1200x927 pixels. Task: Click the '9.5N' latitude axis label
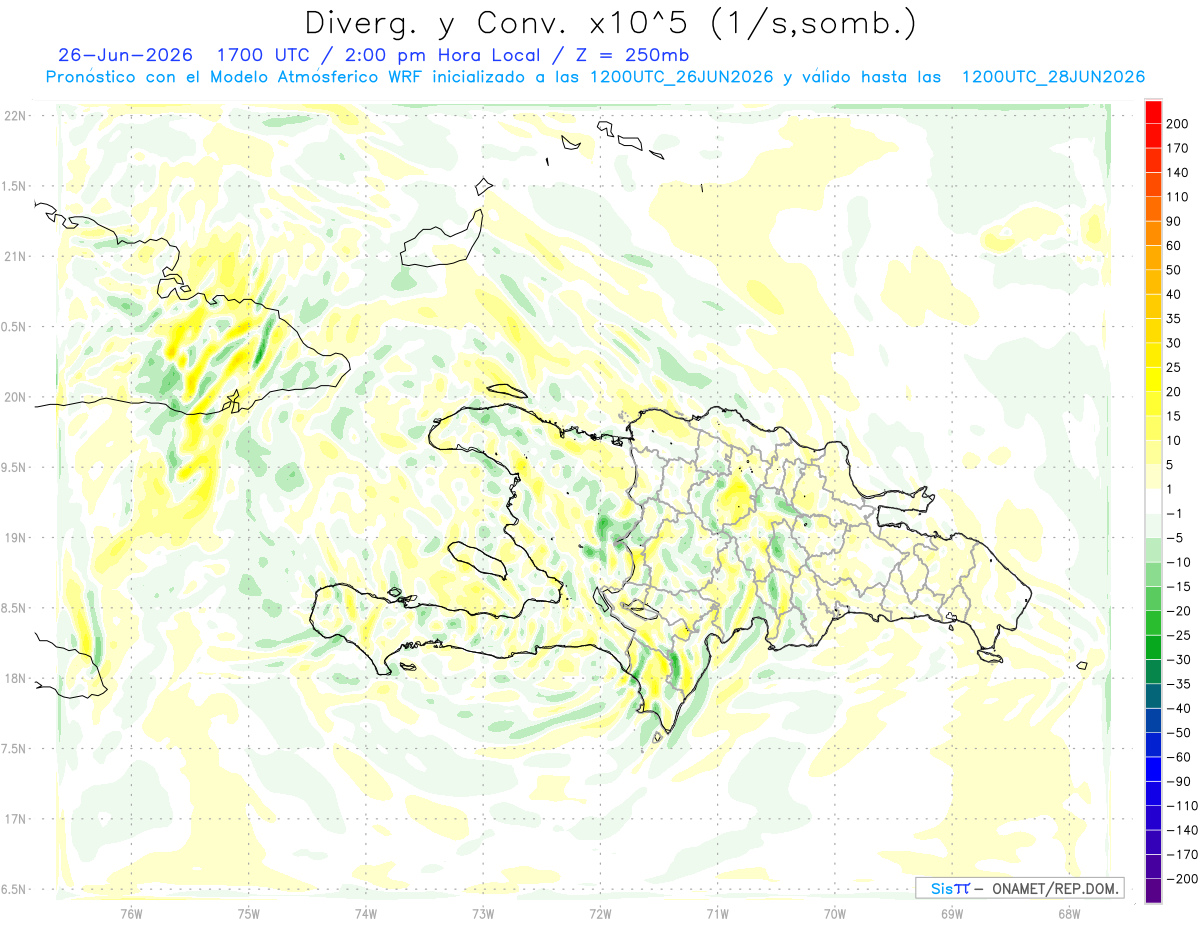14,467
